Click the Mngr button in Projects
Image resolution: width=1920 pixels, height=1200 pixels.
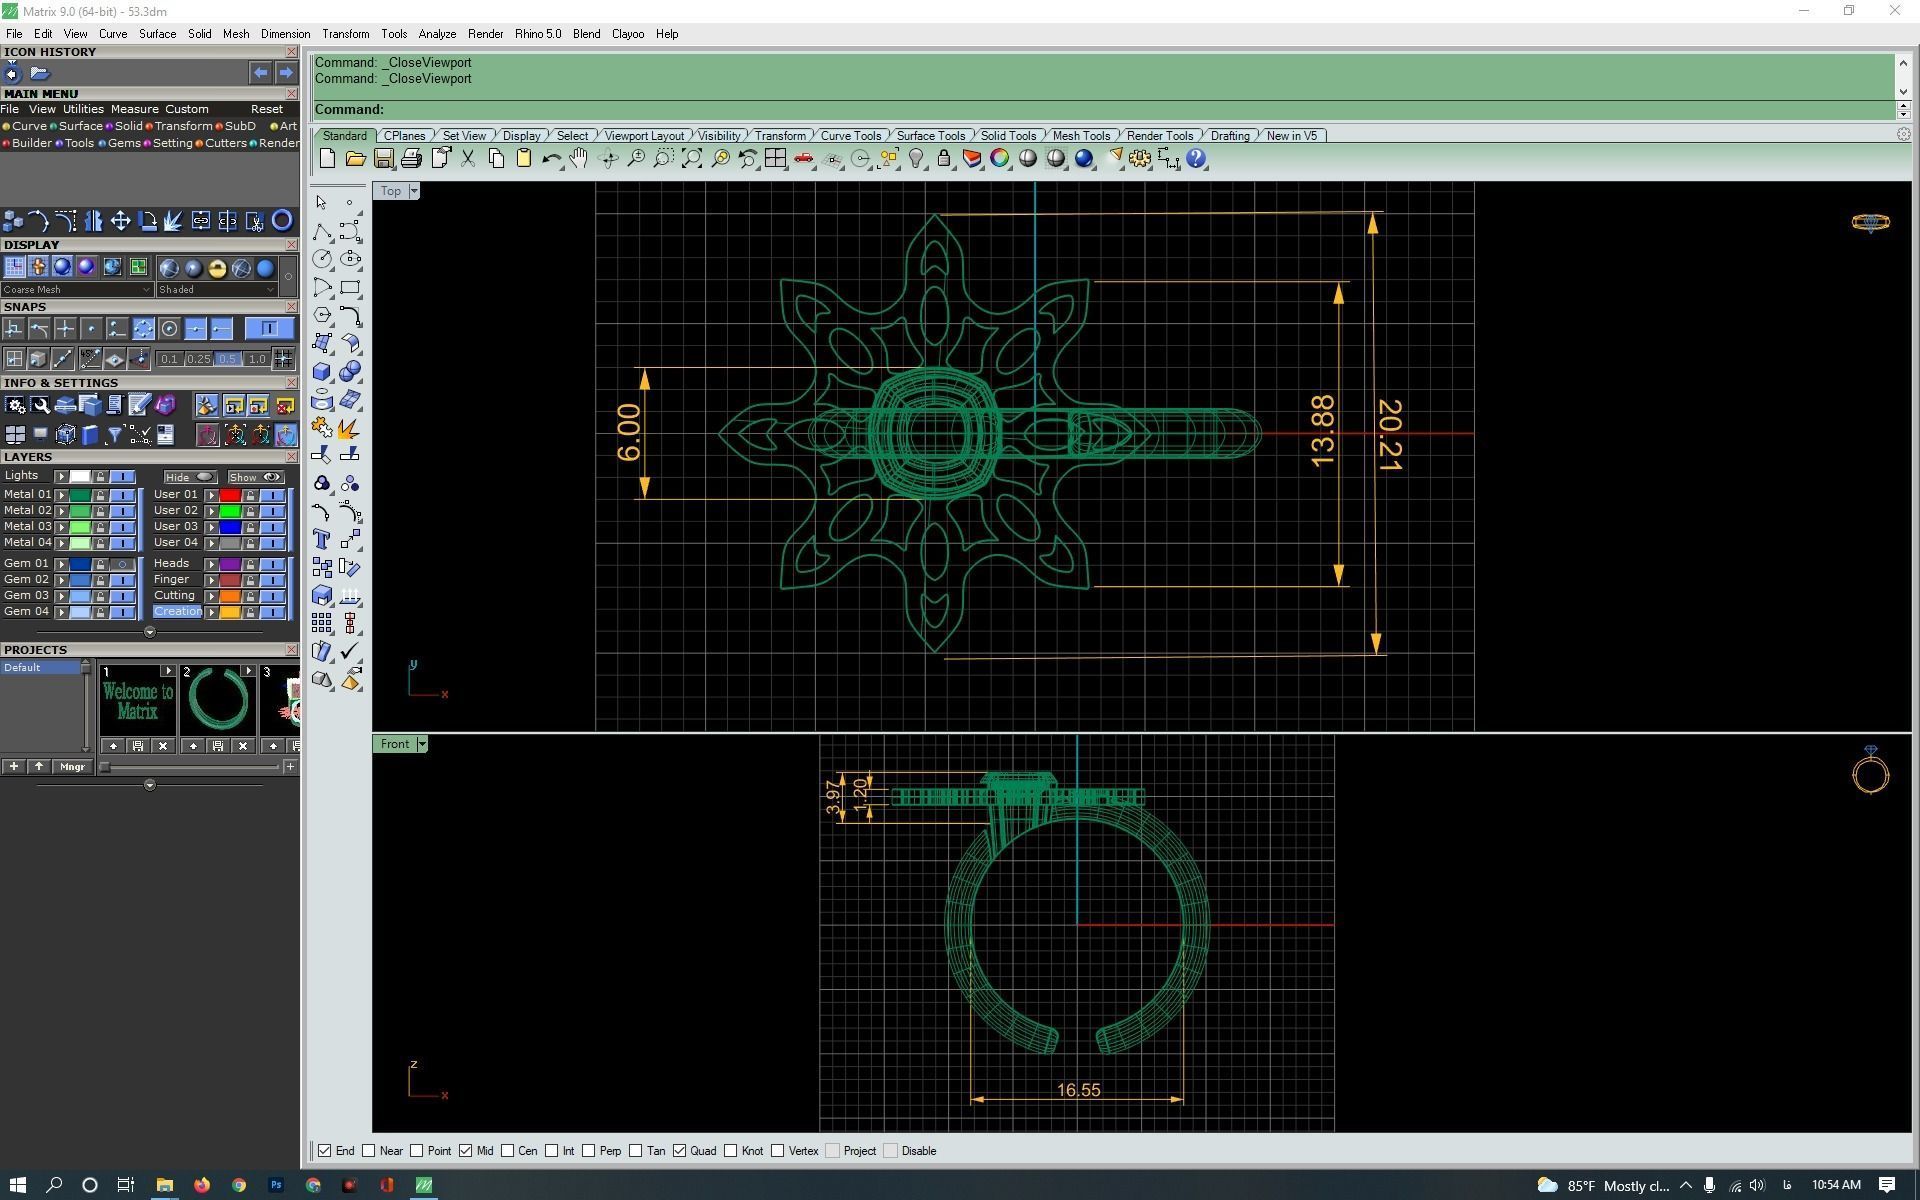[x=72, y=767]
